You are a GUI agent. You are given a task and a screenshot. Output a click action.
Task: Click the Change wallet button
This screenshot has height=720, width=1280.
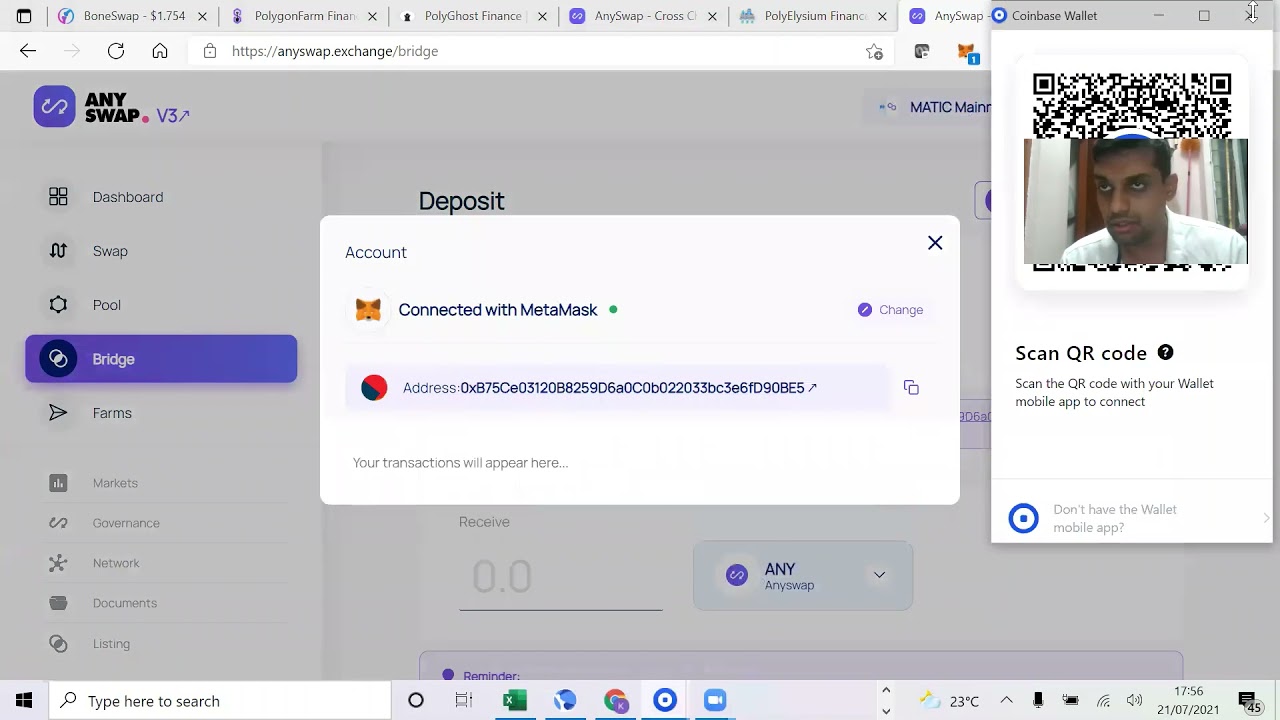tap(890, 310)
